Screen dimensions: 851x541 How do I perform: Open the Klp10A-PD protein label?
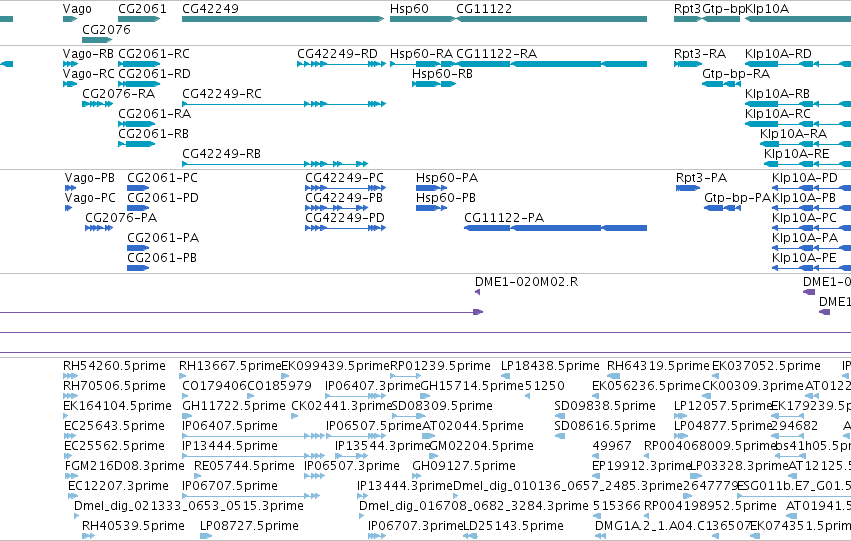(805, 178)
